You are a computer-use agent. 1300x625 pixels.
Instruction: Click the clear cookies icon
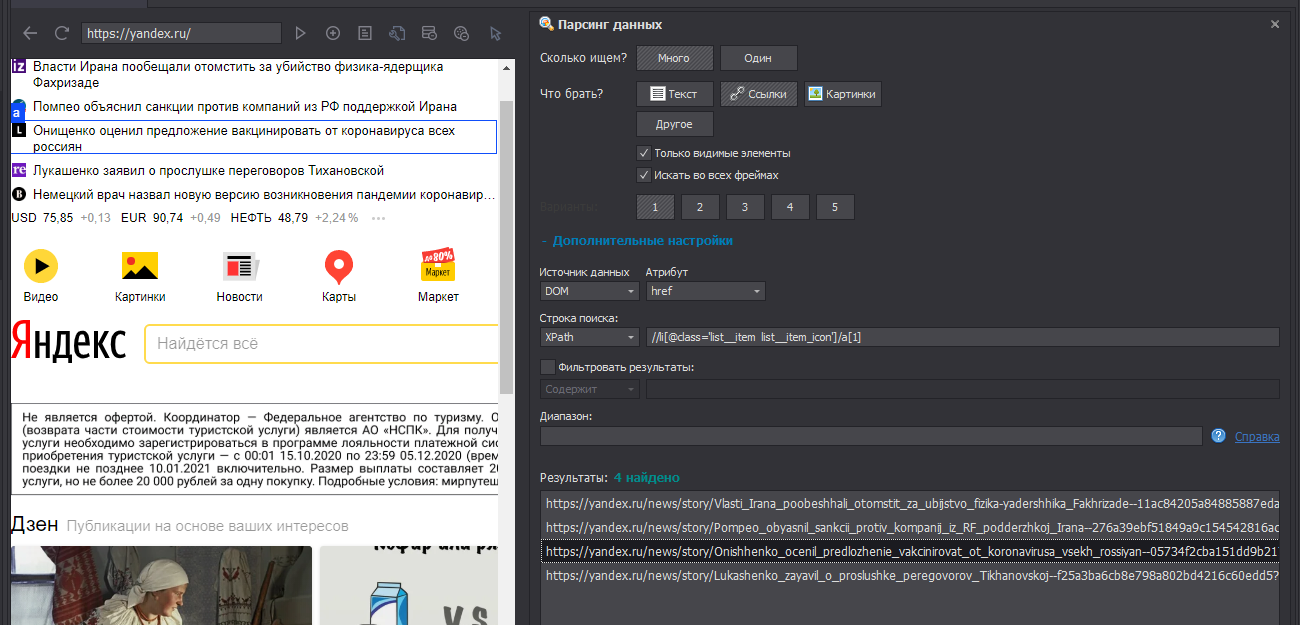pos(461,33)
